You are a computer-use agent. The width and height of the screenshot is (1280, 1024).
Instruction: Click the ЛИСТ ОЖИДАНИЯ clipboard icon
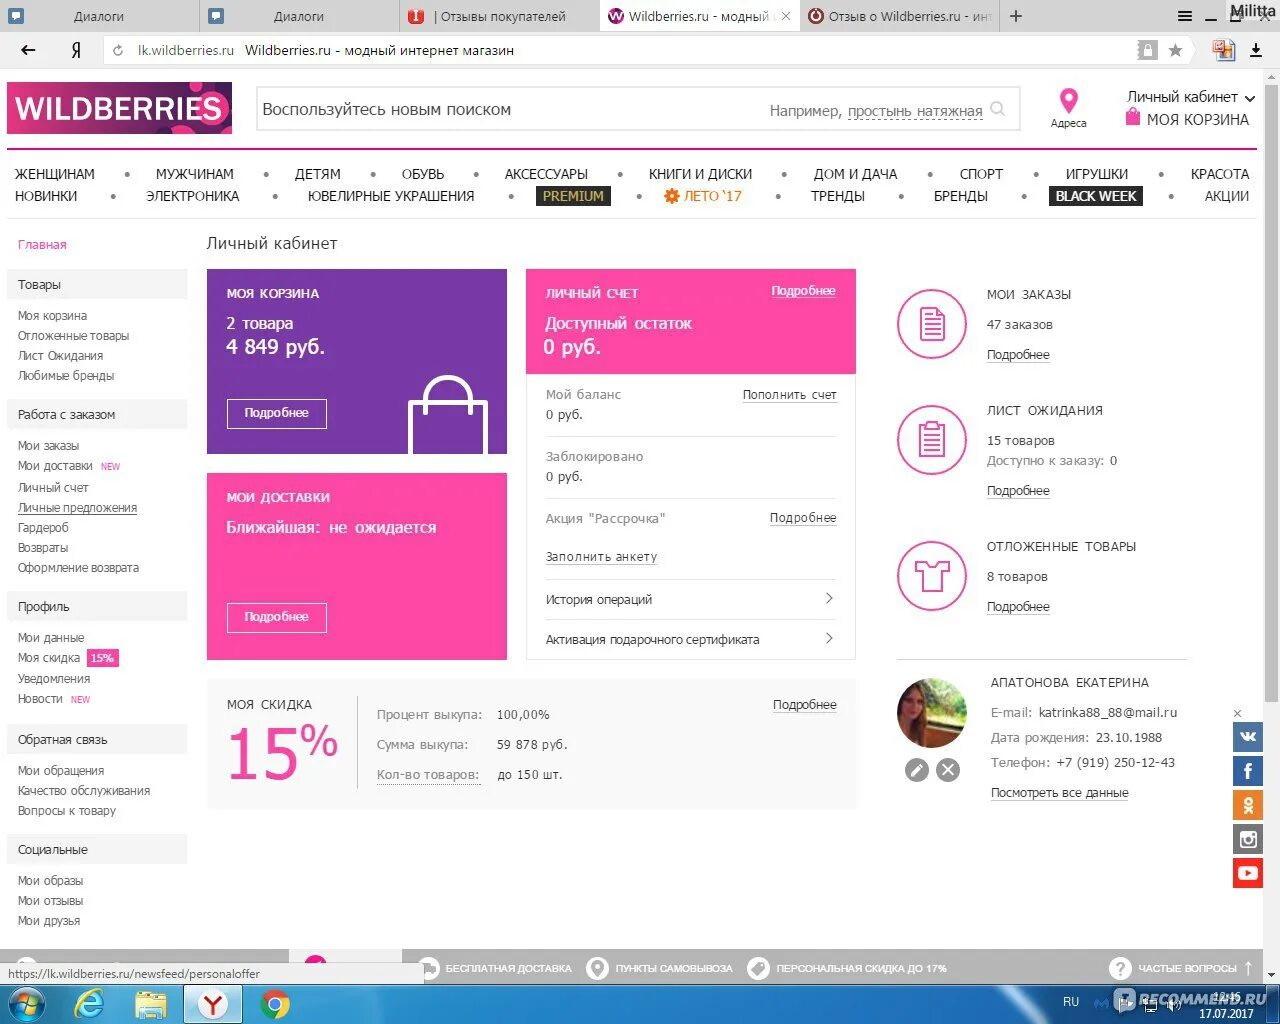click(932, 439)
